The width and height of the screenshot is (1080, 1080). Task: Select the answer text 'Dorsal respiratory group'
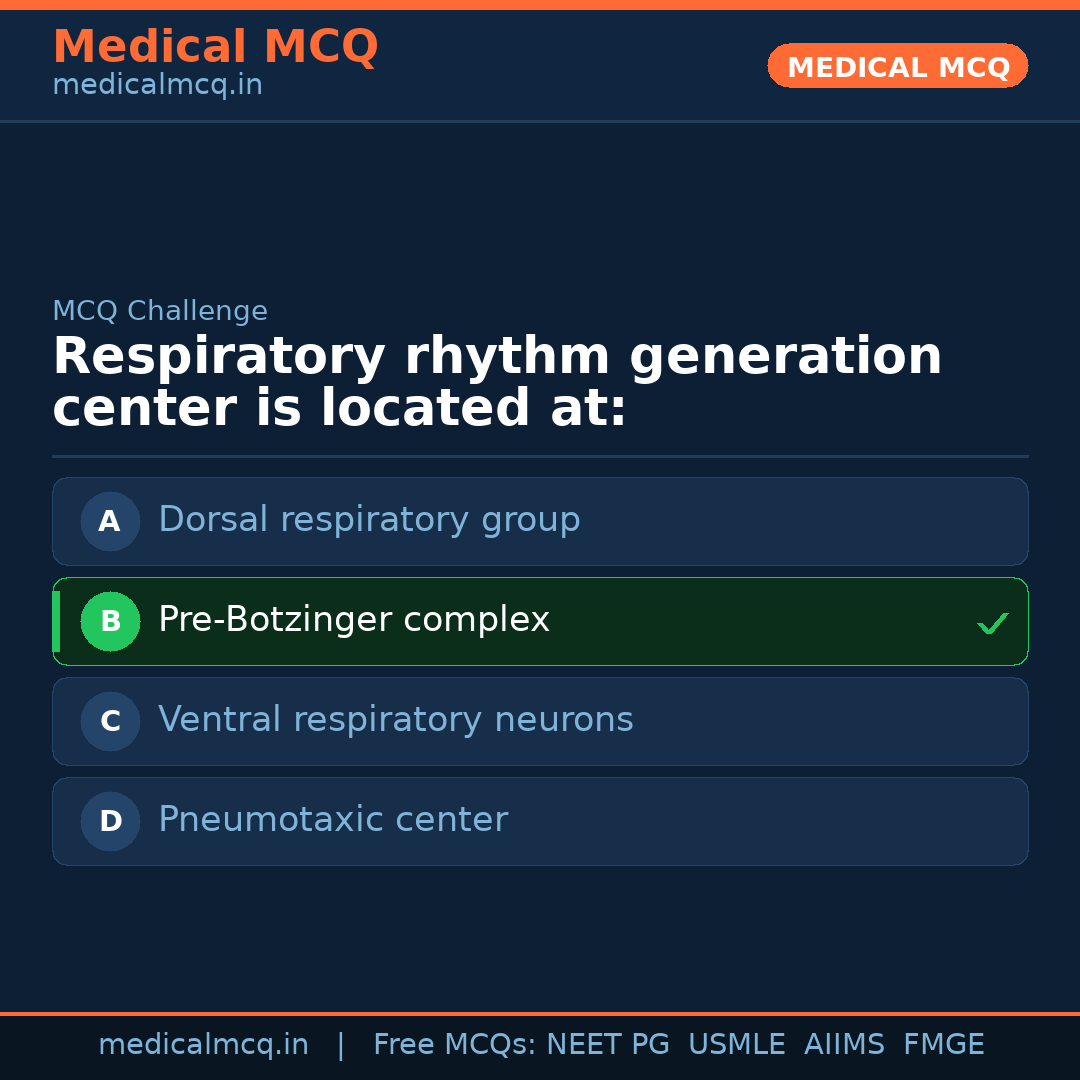click(x=369, y=520)
